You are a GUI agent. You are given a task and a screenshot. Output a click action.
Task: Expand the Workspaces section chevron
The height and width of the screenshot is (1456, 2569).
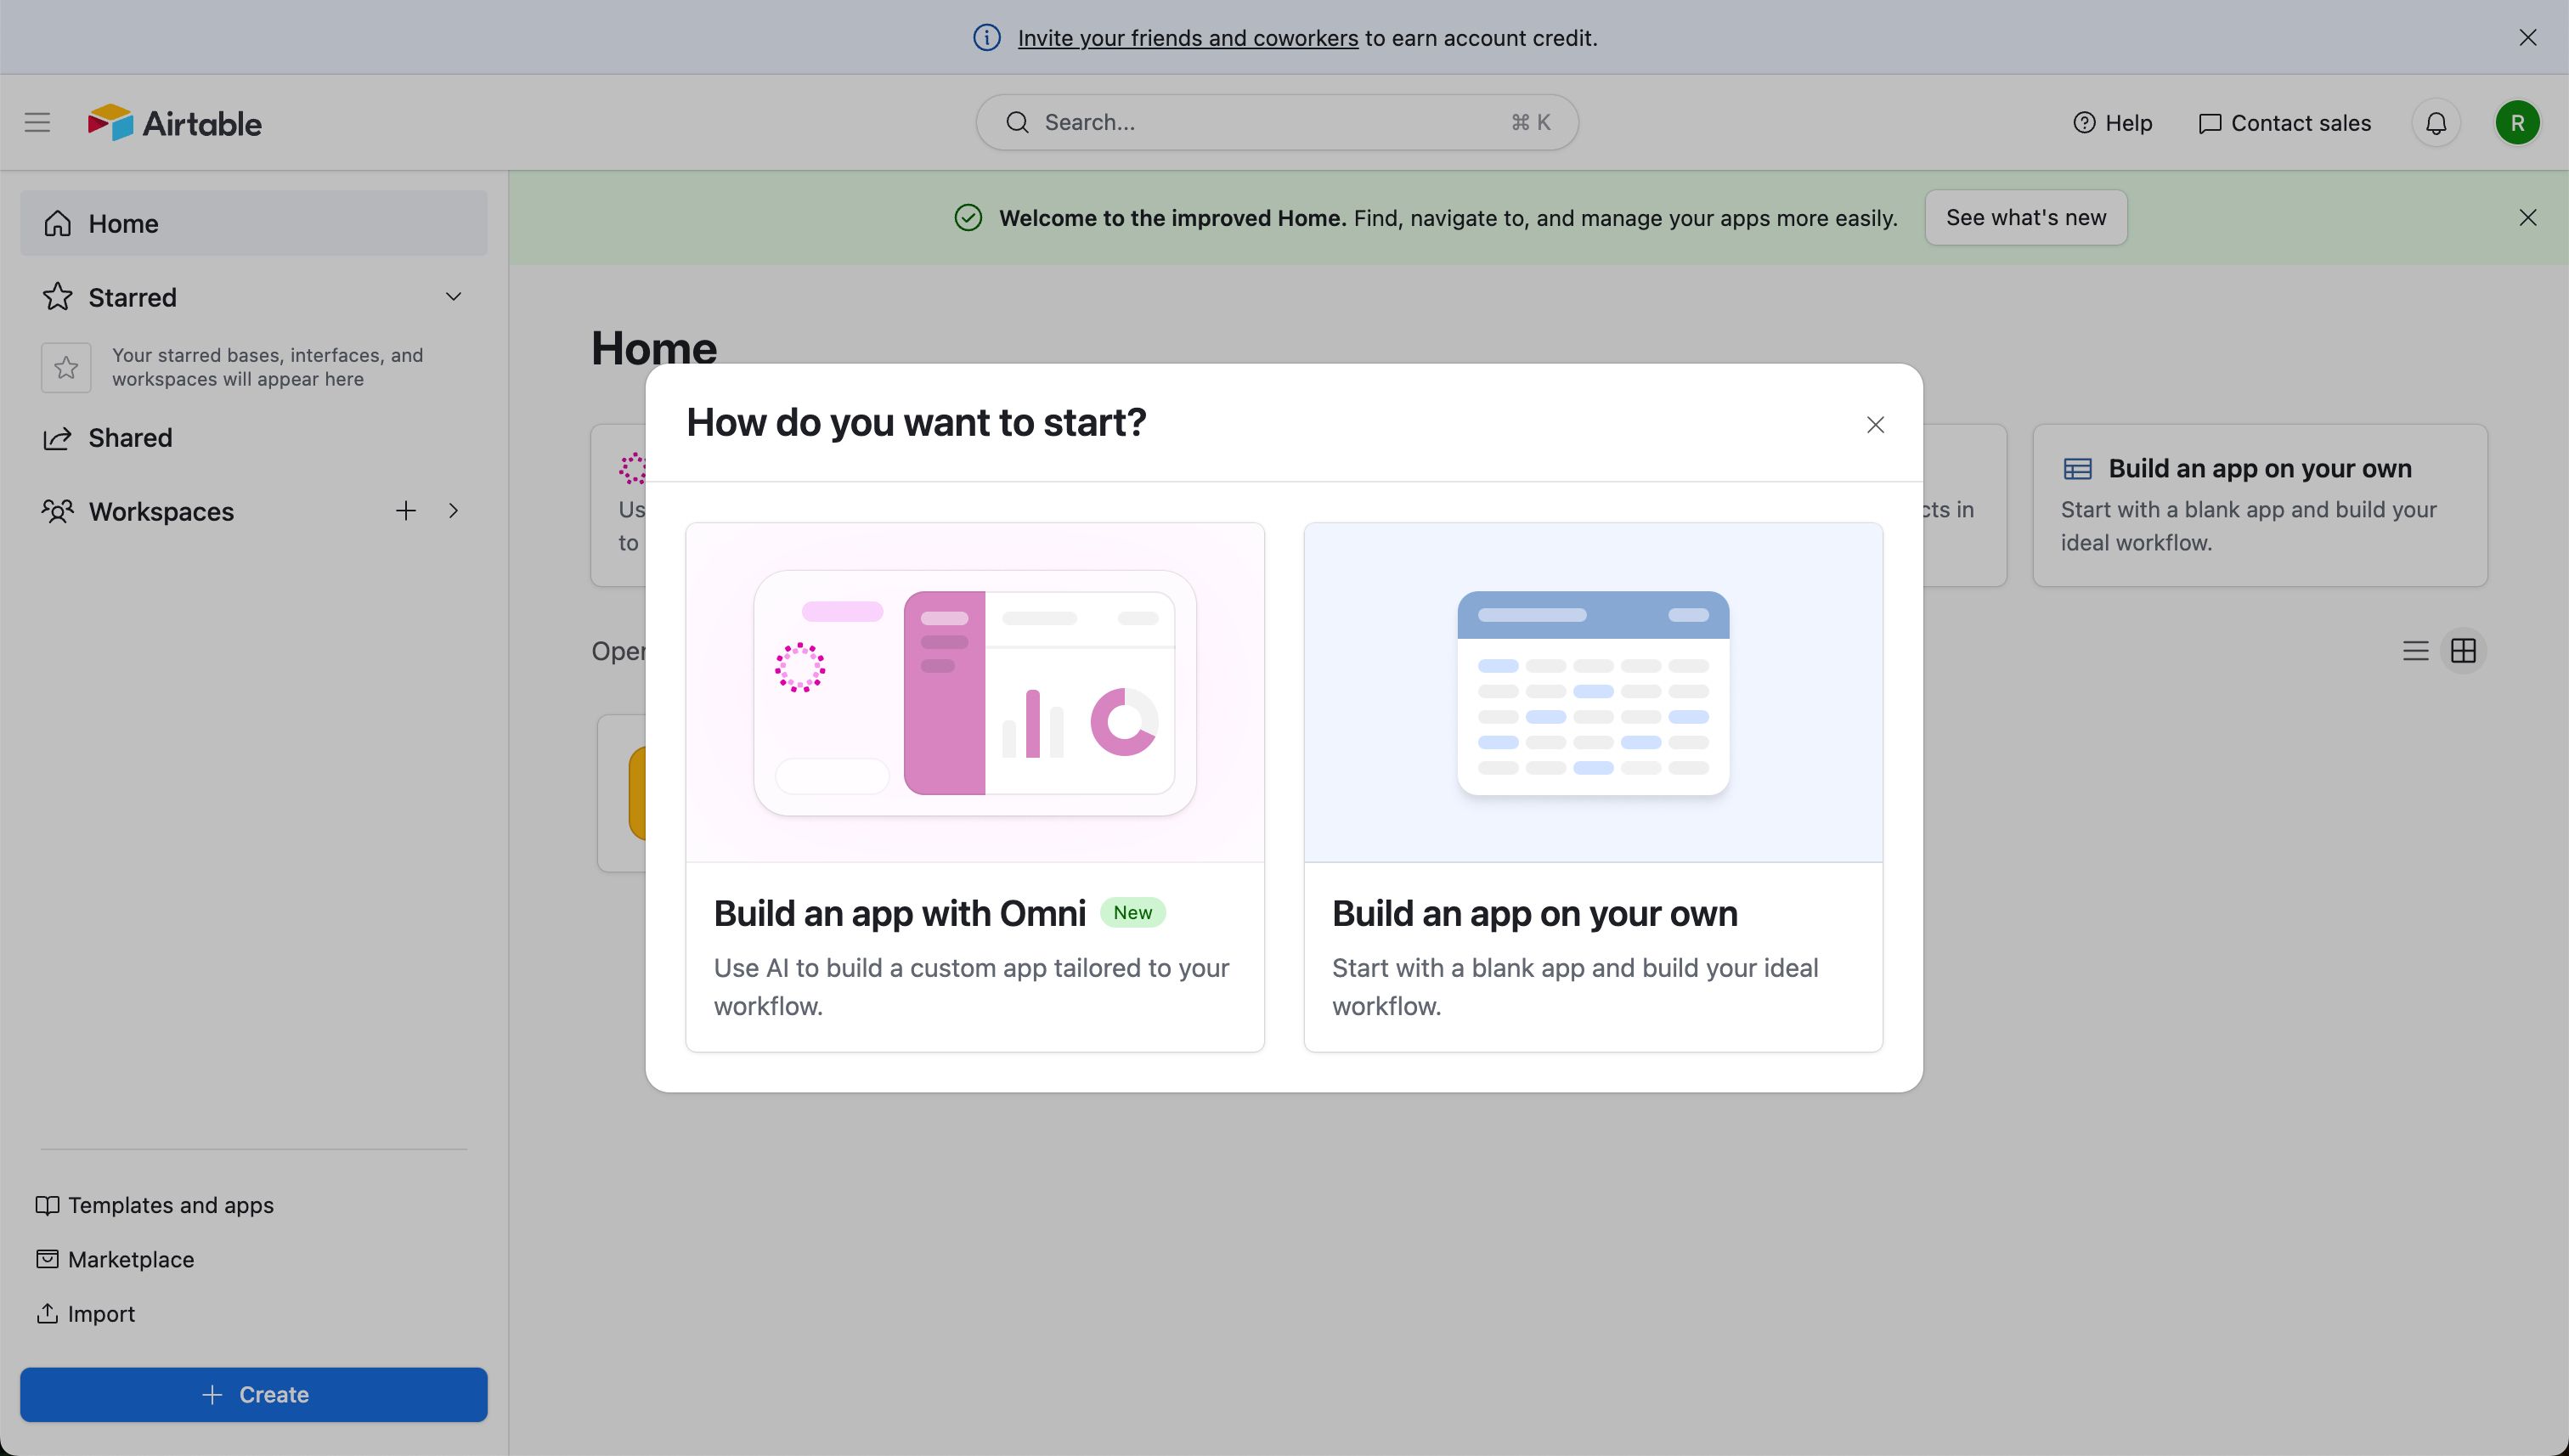(453, 511)
